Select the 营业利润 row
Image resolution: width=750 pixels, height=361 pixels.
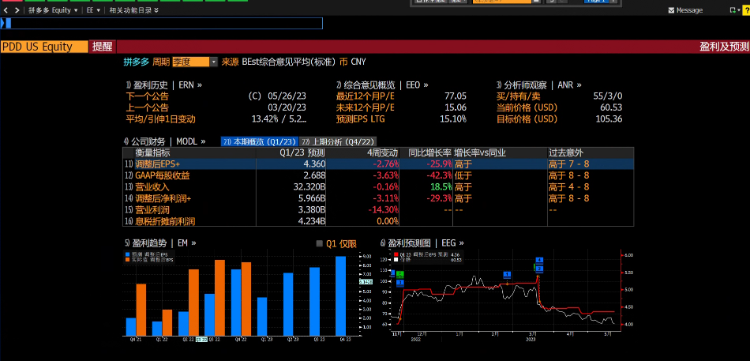(378, 210)
